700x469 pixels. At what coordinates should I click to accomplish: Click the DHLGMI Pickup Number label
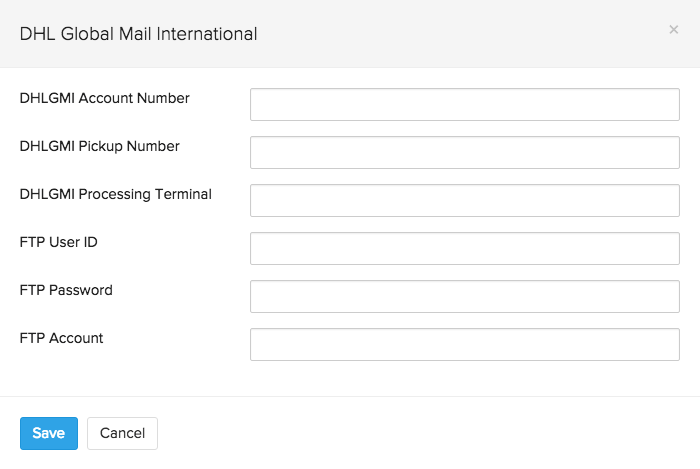point(99,146)
